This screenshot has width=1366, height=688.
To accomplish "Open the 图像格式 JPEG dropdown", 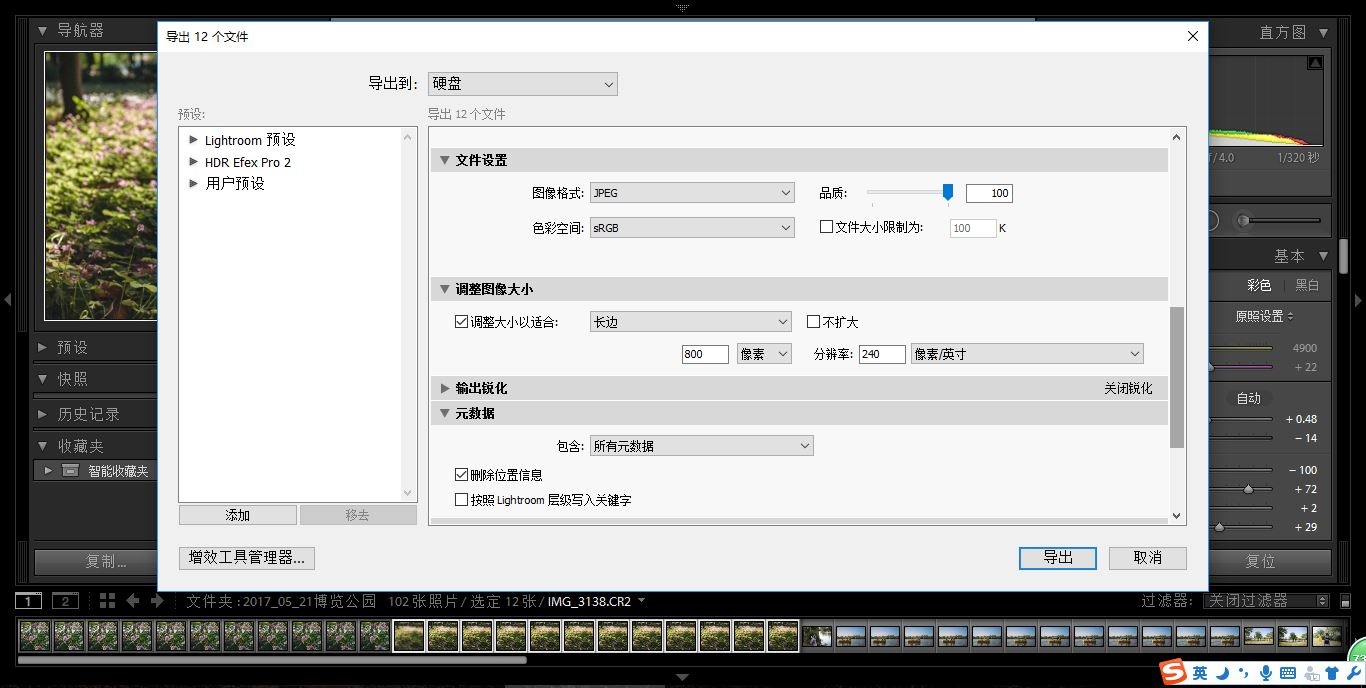I will (692, 192).
